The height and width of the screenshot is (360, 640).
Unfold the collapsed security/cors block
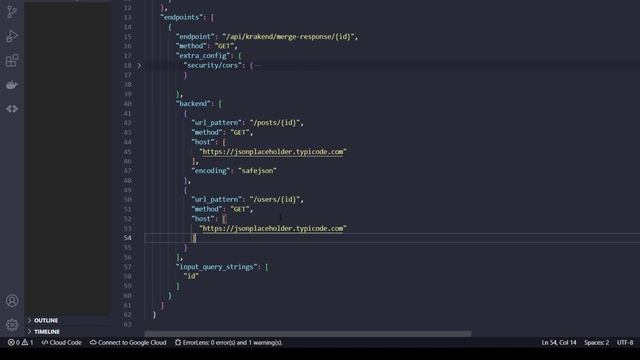point(139,65)
